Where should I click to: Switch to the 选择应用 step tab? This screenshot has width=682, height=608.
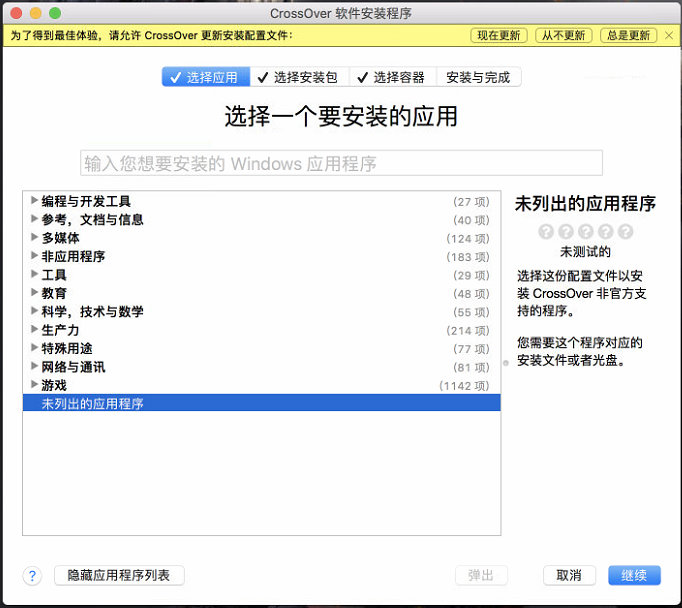(x=206, y=77)
